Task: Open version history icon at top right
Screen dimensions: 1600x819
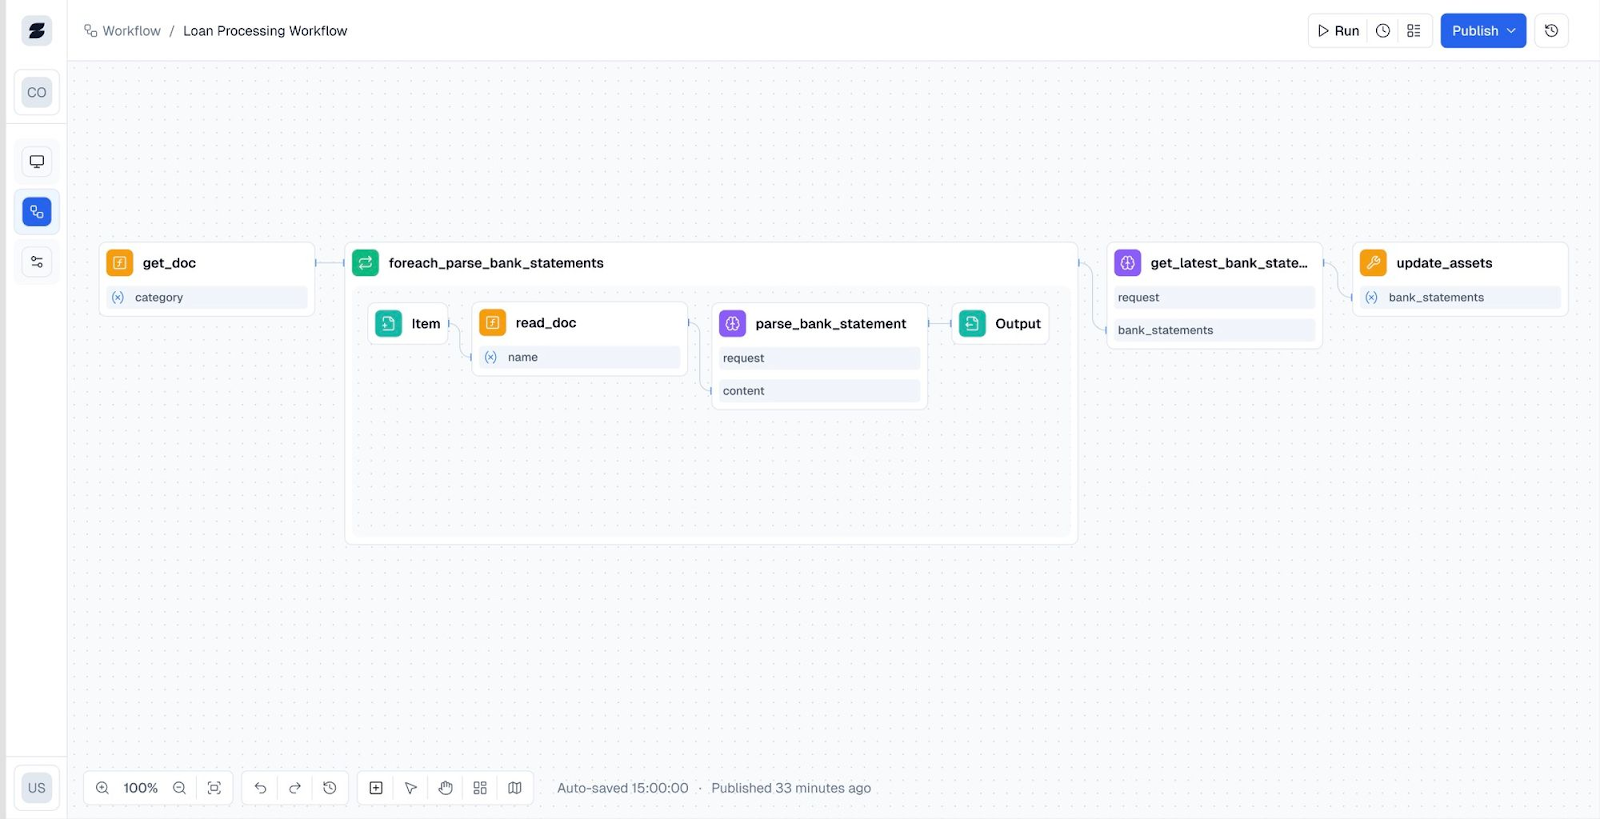Action: click(1551, 31)
